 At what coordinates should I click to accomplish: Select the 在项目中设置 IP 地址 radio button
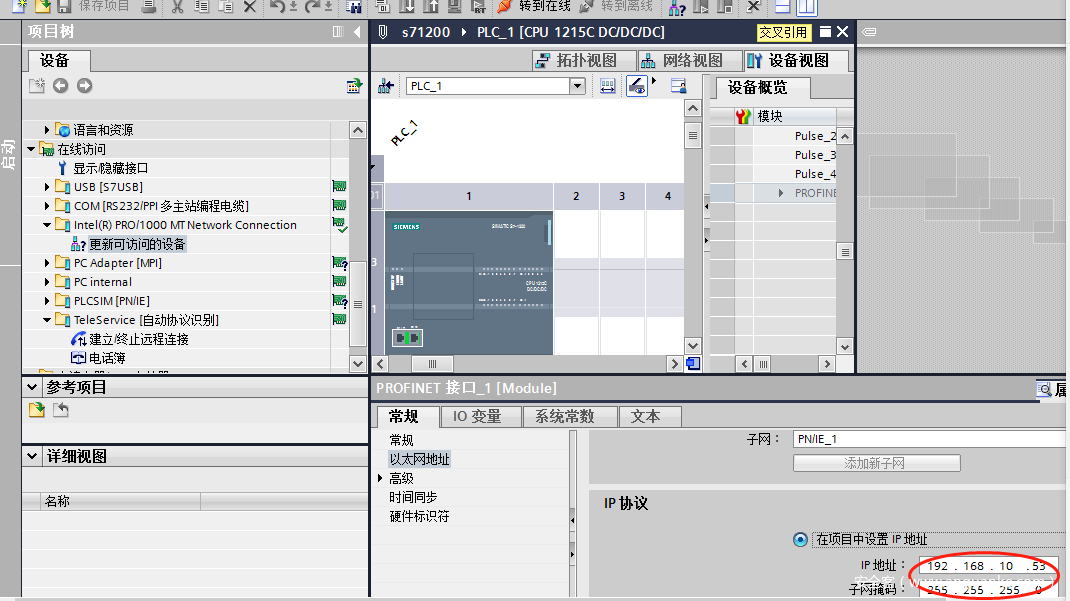pyautogui.click(x=800, y=539)
